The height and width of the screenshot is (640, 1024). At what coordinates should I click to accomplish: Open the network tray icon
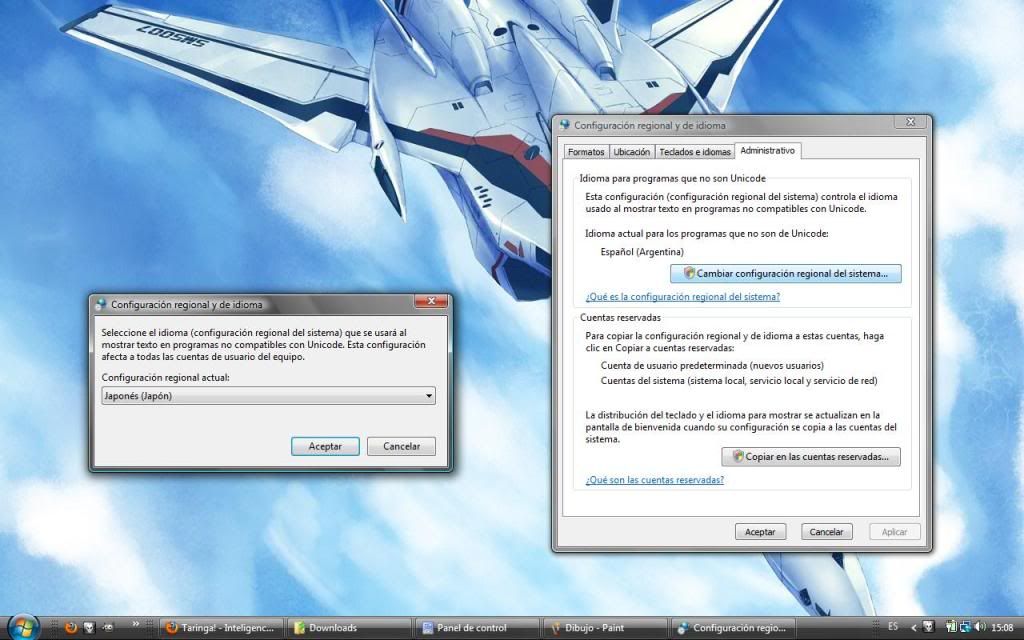coord(965,627)
